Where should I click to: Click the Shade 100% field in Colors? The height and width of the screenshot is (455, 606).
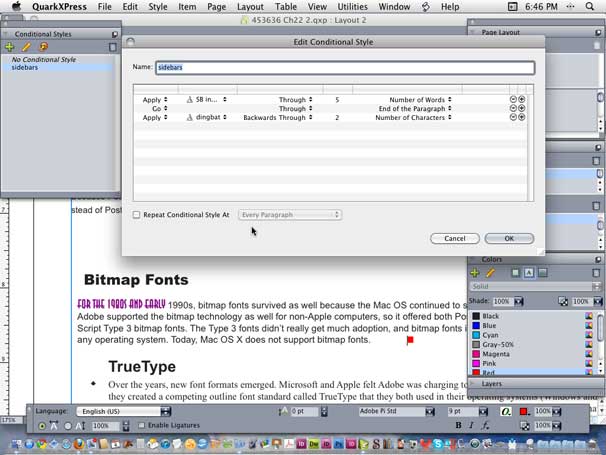(x=502, y=301)
